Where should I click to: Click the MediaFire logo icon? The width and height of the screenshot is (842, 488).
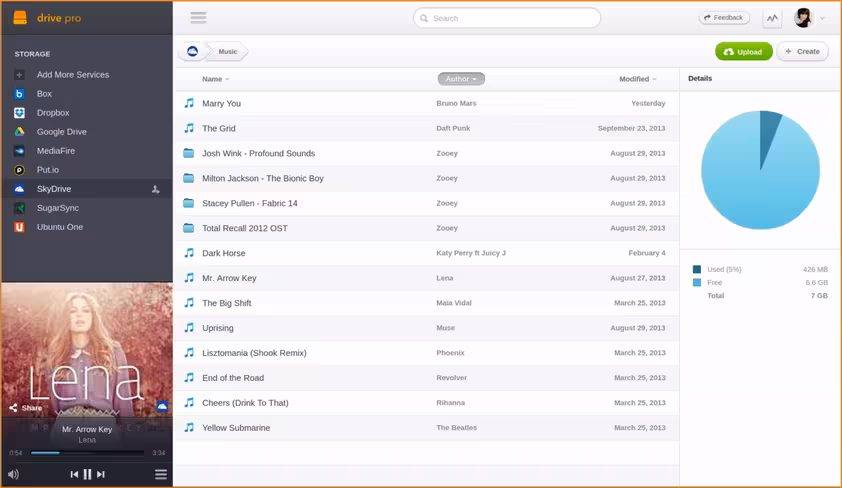19,151
